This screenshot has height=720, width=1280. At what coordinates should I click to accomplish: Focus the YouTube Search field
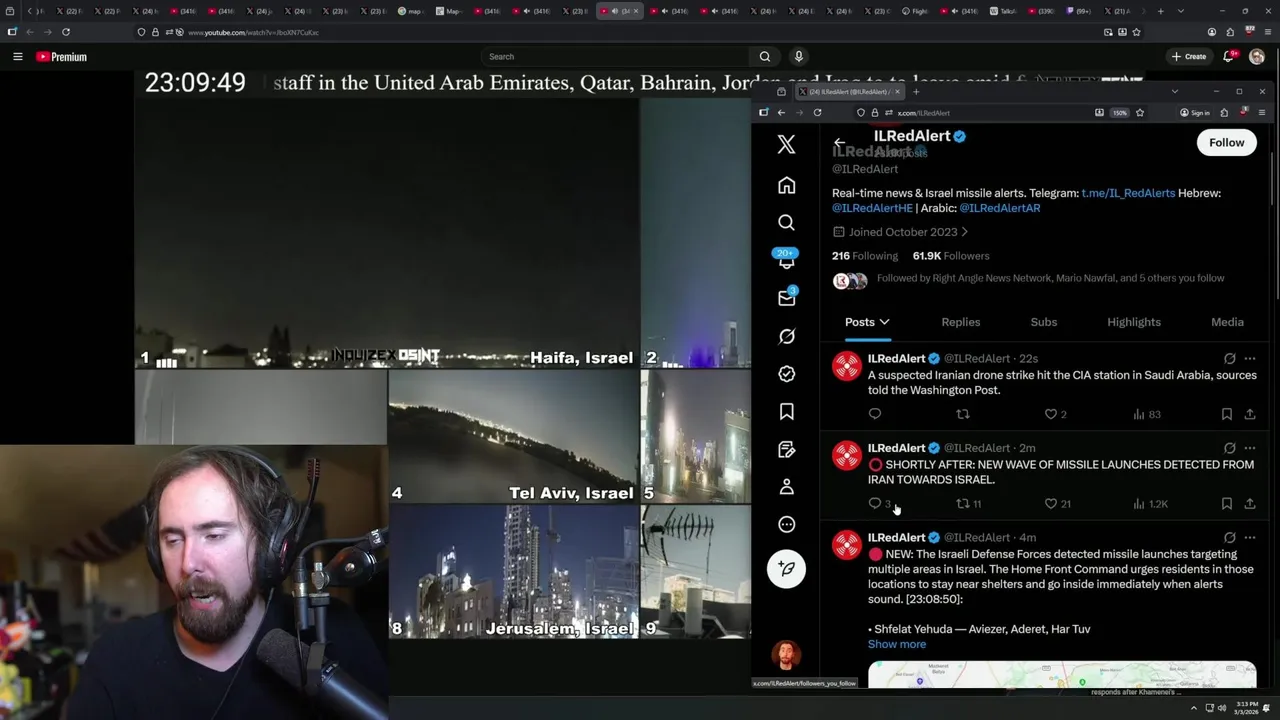click(x=615, y=57)
